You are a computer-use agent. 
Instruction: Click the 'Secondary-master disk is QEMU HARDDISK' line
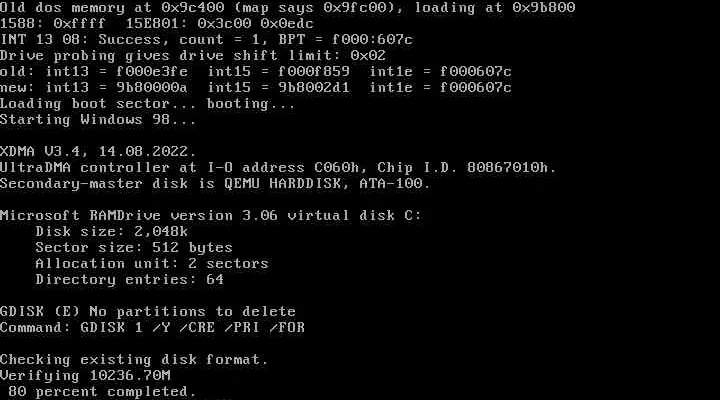pyautogui.click(x=215, y=184)
